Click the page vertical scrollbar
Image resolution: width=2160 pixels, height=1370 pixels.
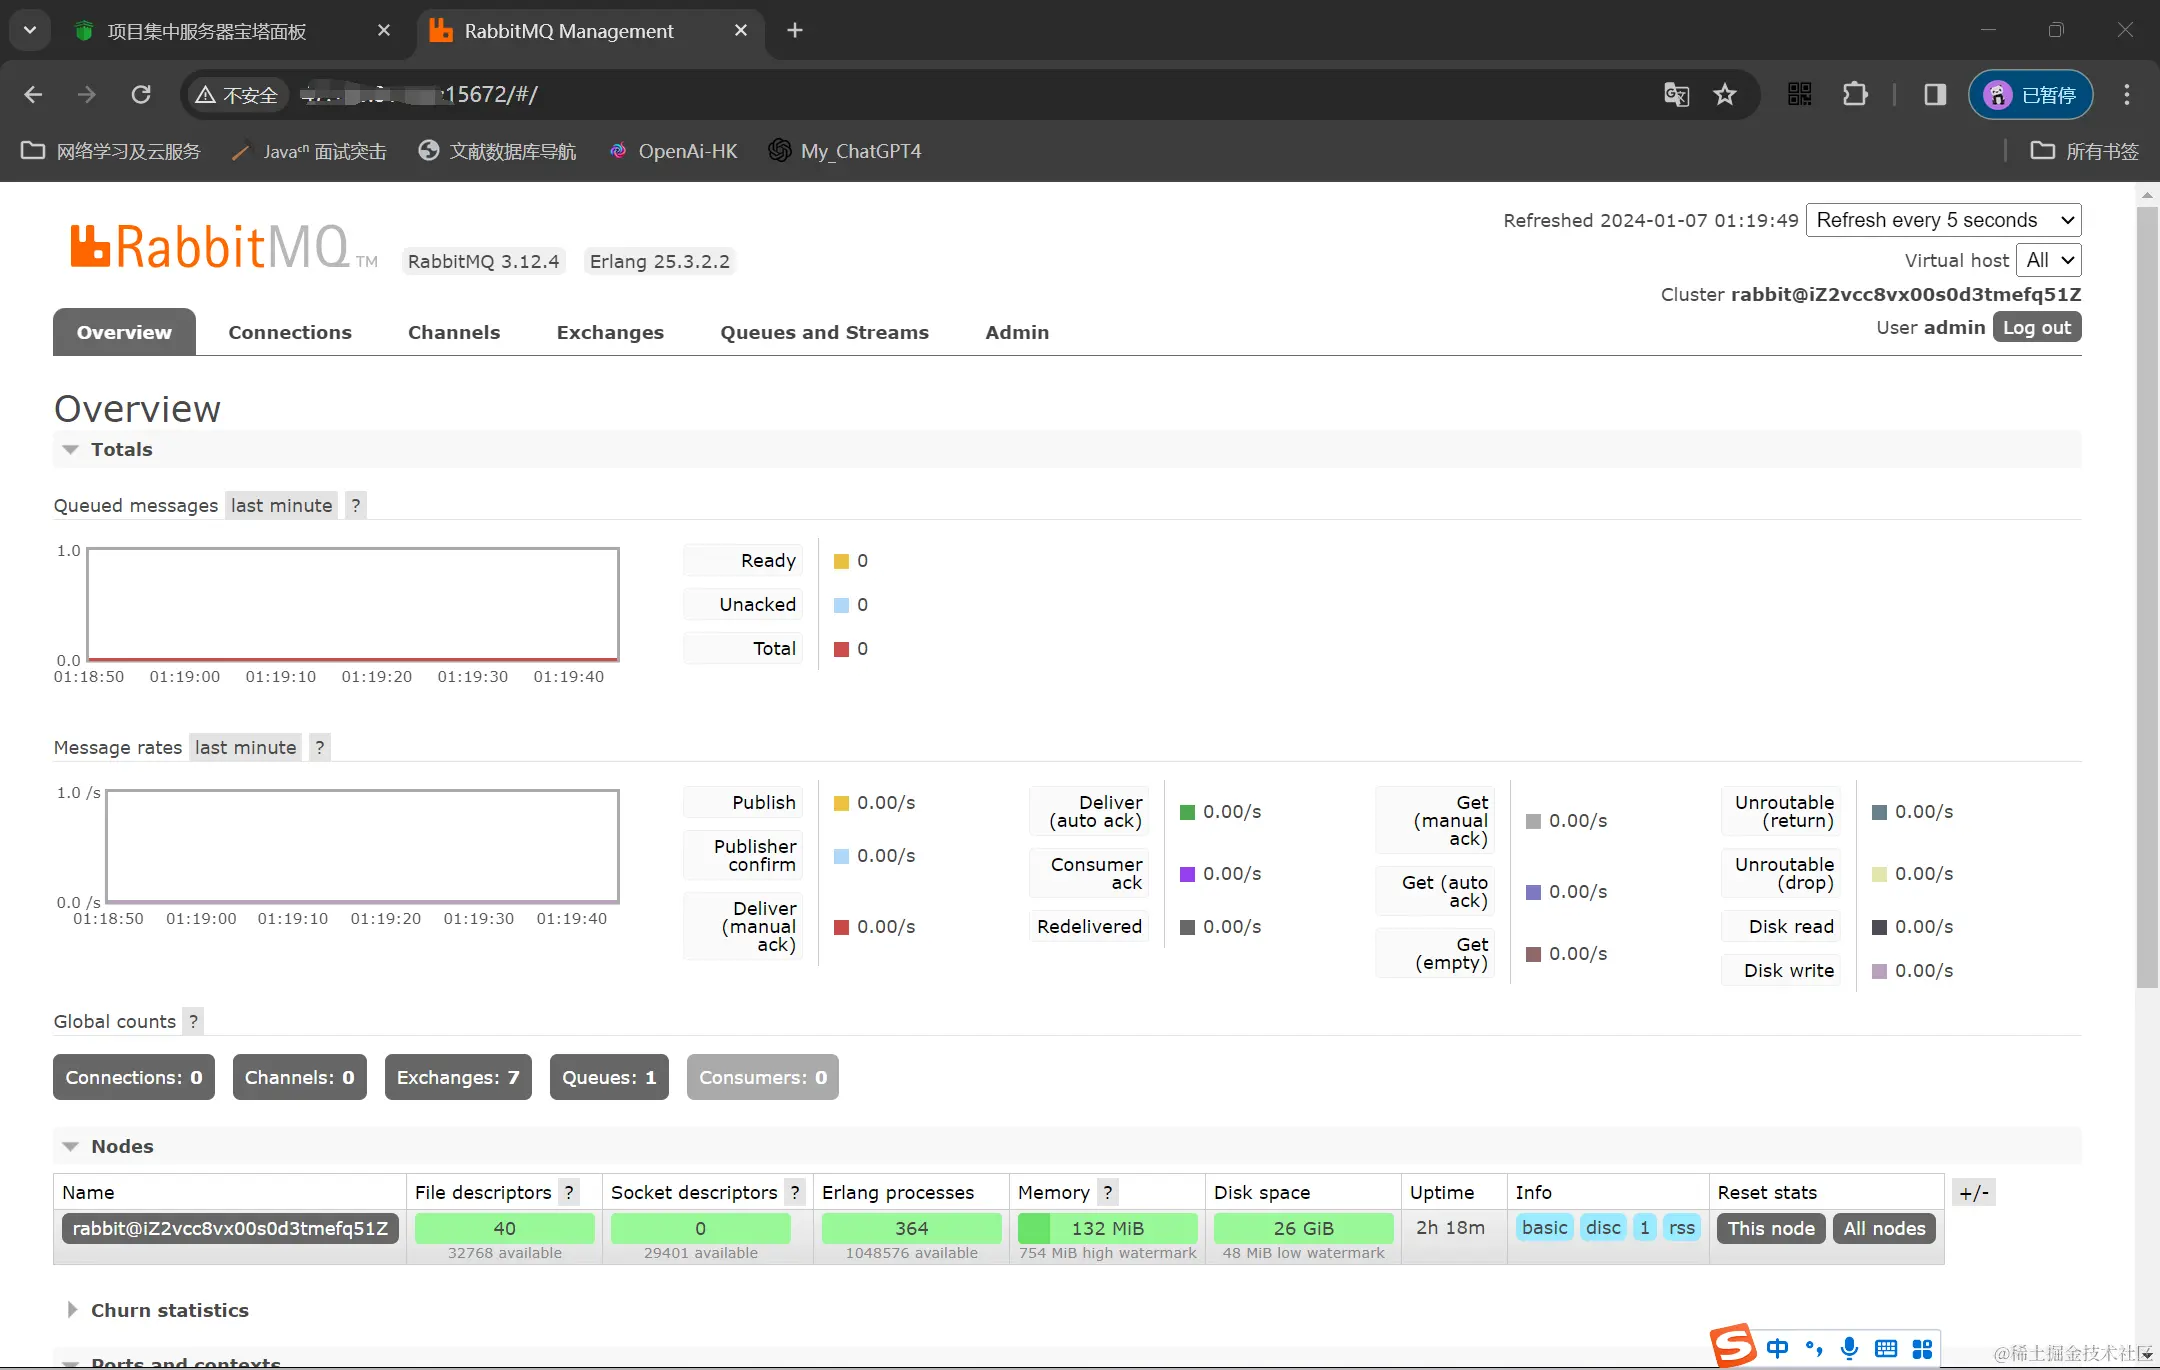click(2146, 597)
